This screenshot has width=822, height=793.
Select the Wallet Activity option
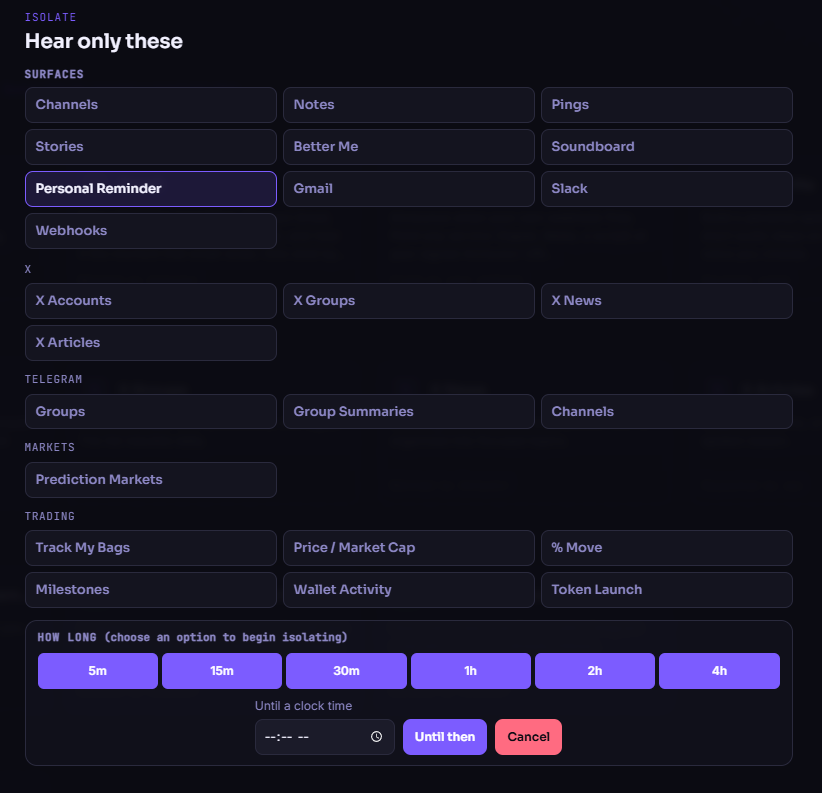408,590
